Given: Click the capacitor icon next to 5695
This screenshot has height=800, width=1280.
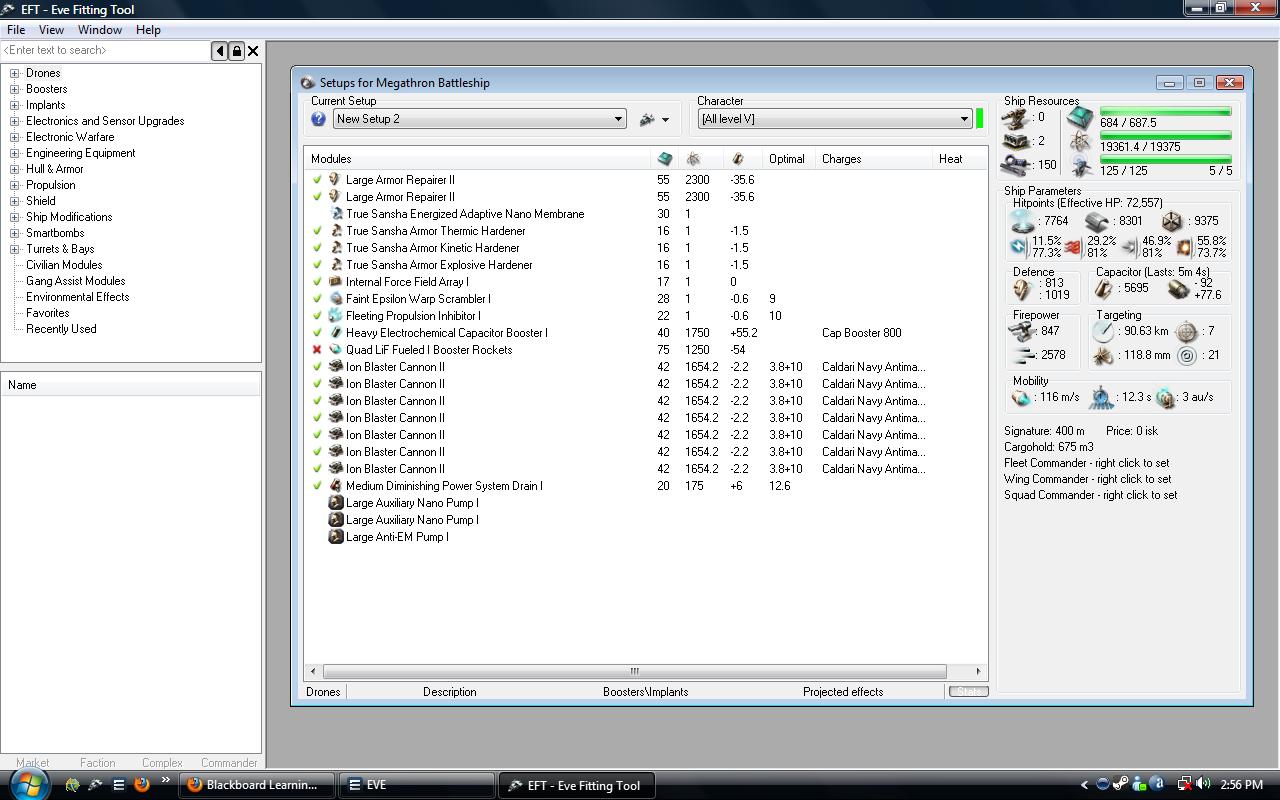Looking at the screenshot, I should (x=1104, y=288).
